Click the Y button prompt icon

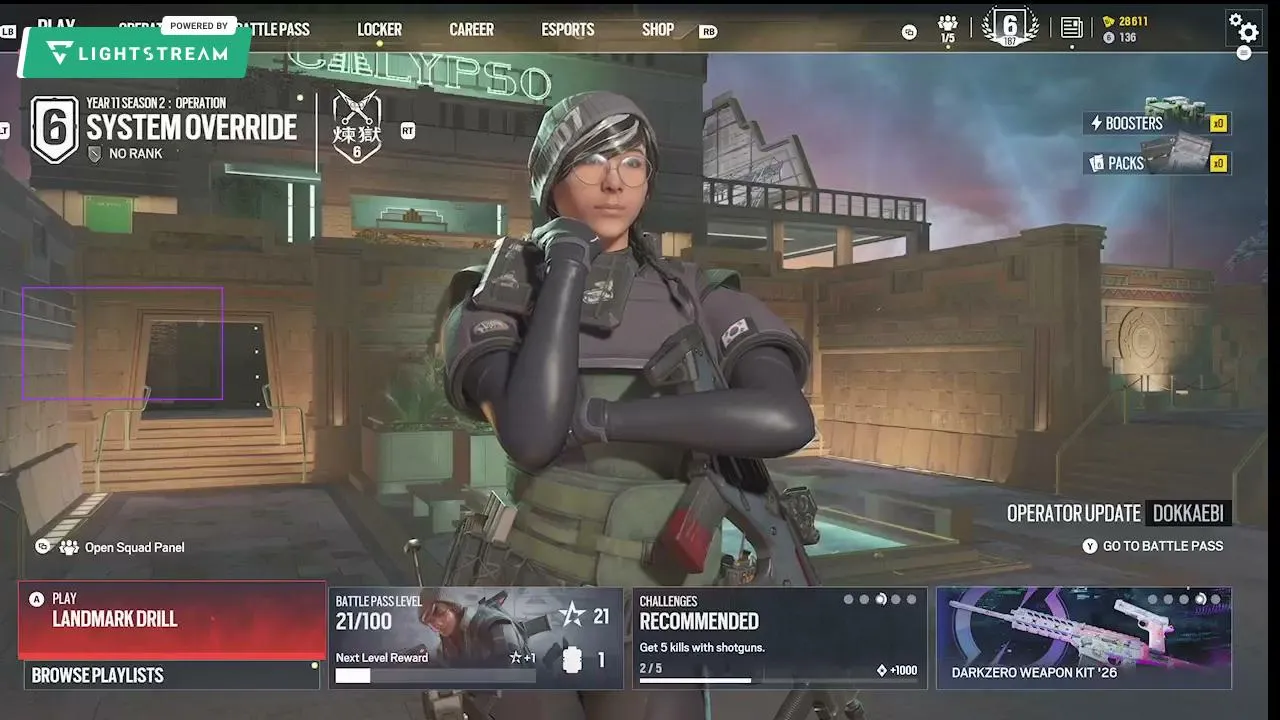[1090, 546]
